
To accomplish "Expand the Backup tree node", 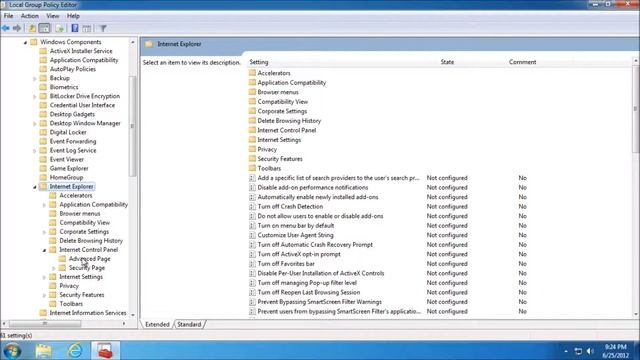I will coord(35,78).
